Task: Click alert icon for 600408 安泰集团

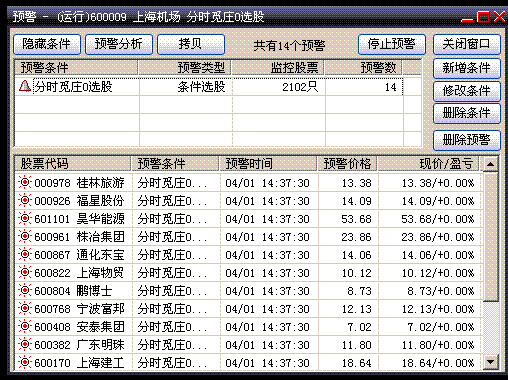Action: (x=25, y=327)
